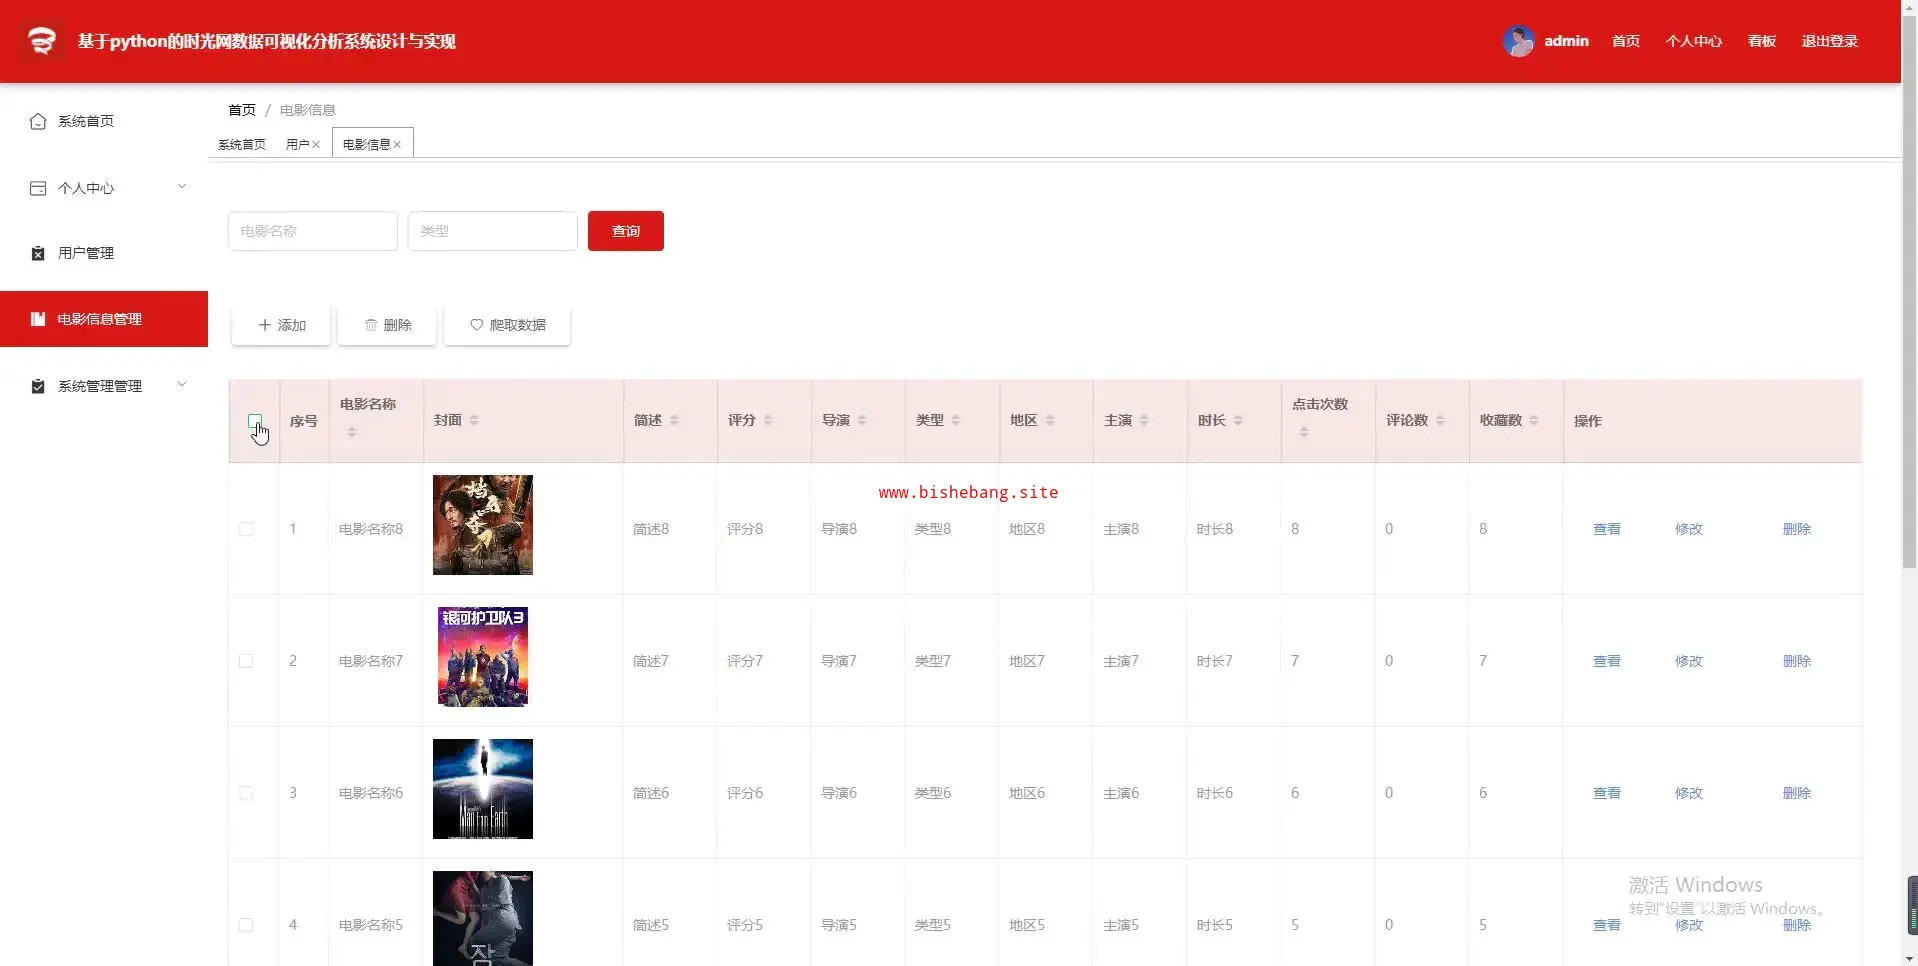This screenshot has height=966, width=1918.
Task: Check the checkbox for row 电影名称8
Action: 246,529
